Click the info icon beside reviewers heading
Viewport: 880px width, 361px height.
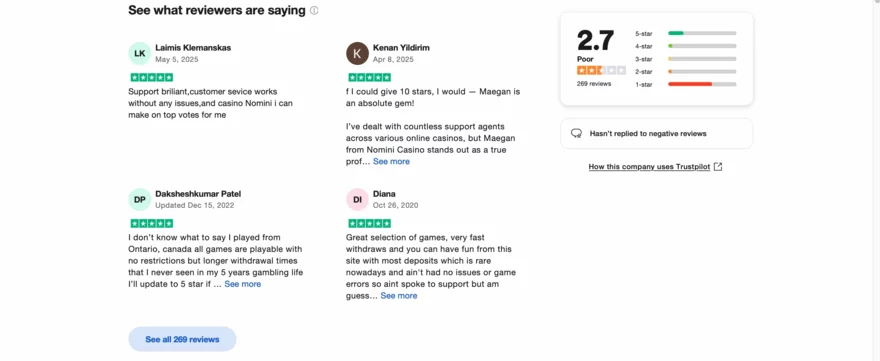tap(314, 11)
